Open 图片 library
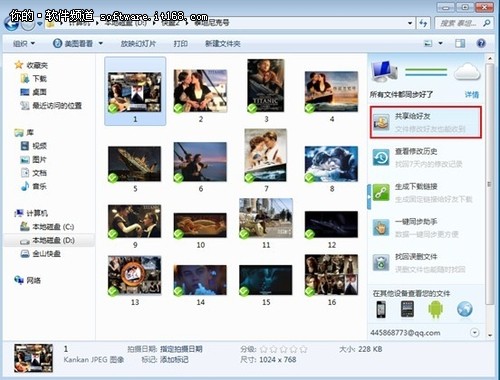The width and height of the screenshot is (500, 380). (33, 159)
